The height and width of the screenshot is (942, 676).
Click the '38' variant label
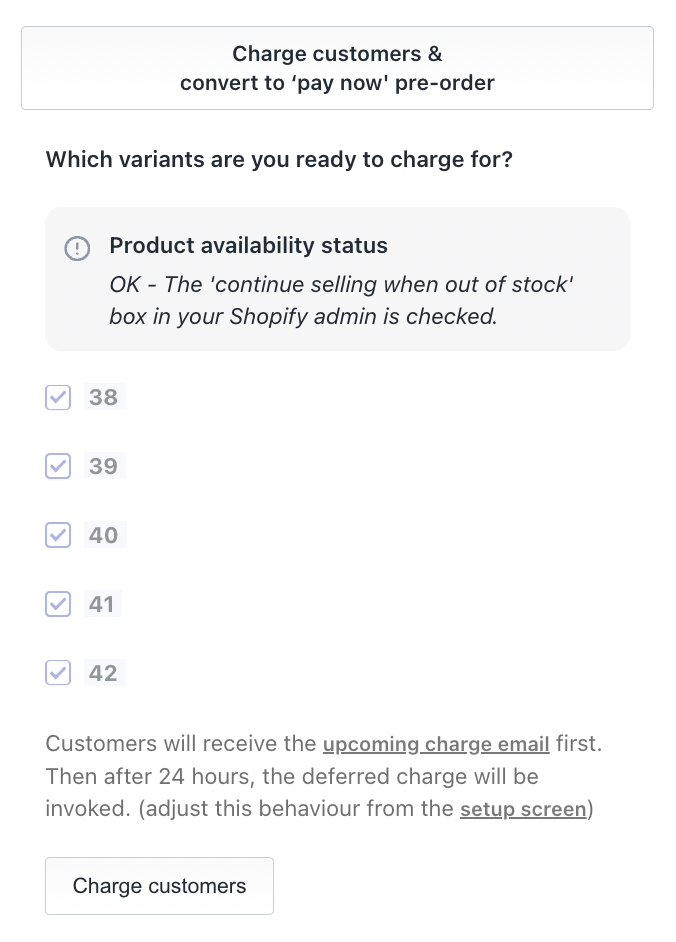tap(104, 397)
